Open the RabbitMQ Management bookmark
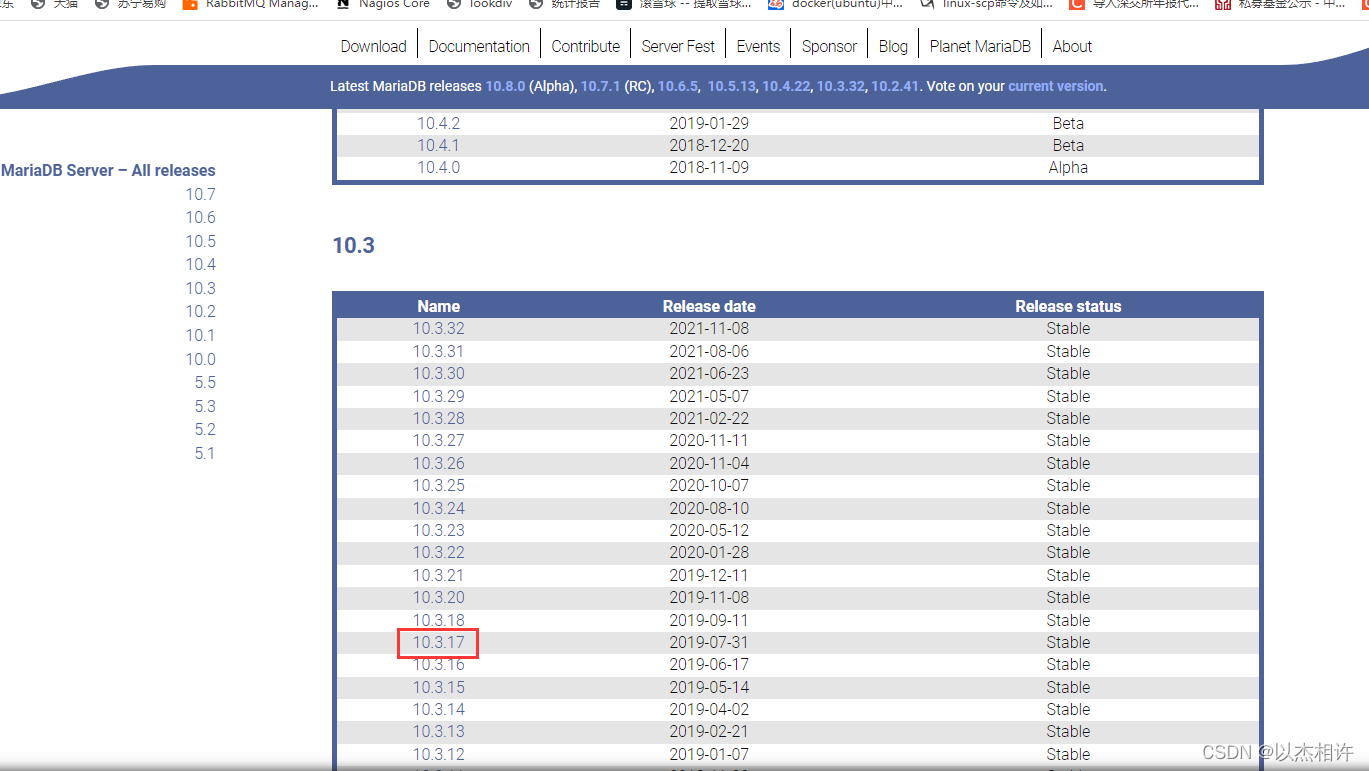1369x771 pixels. pyautogui.click(x=251, y=4)
